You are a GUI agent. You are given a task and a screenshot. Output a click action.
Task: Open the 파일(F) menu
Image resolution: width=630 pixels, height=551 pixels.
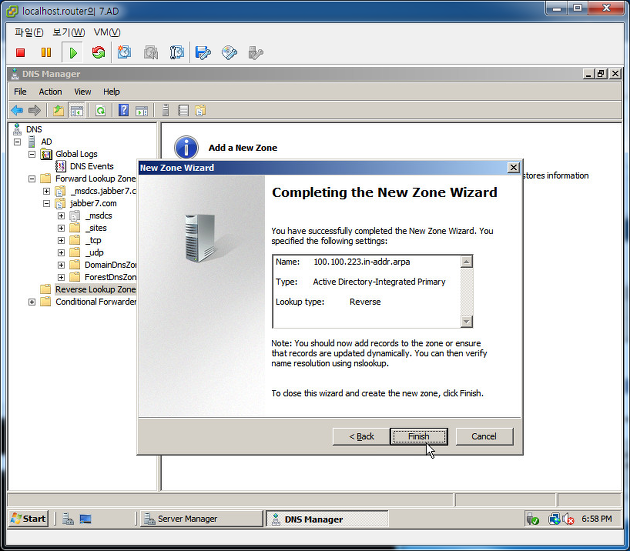point(29,32)
